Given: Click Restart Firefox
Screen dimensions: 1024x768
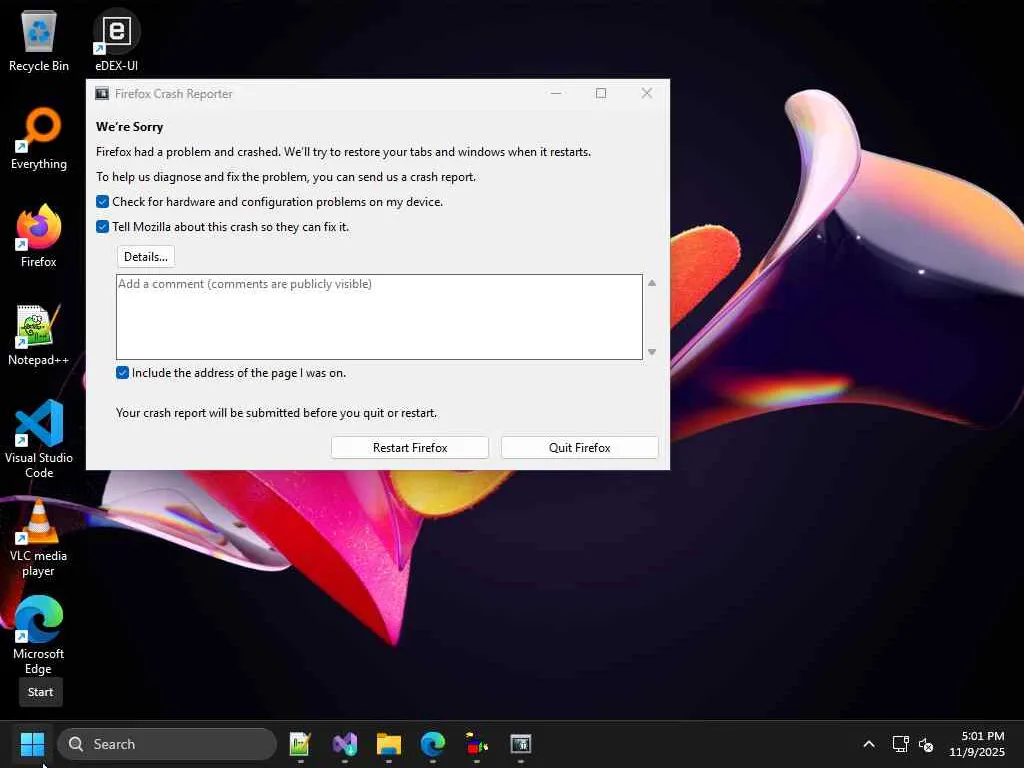Looking at the screenshot, I should (x=410, y=448).
